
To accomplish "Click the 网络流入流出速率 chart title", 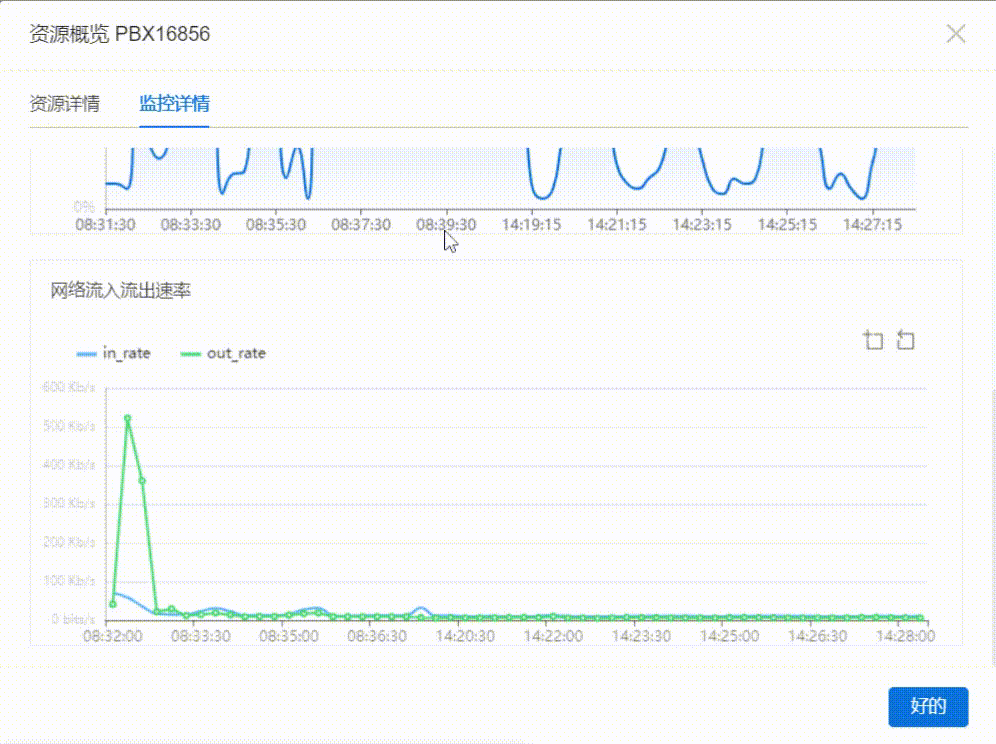I will click(121, 292).
